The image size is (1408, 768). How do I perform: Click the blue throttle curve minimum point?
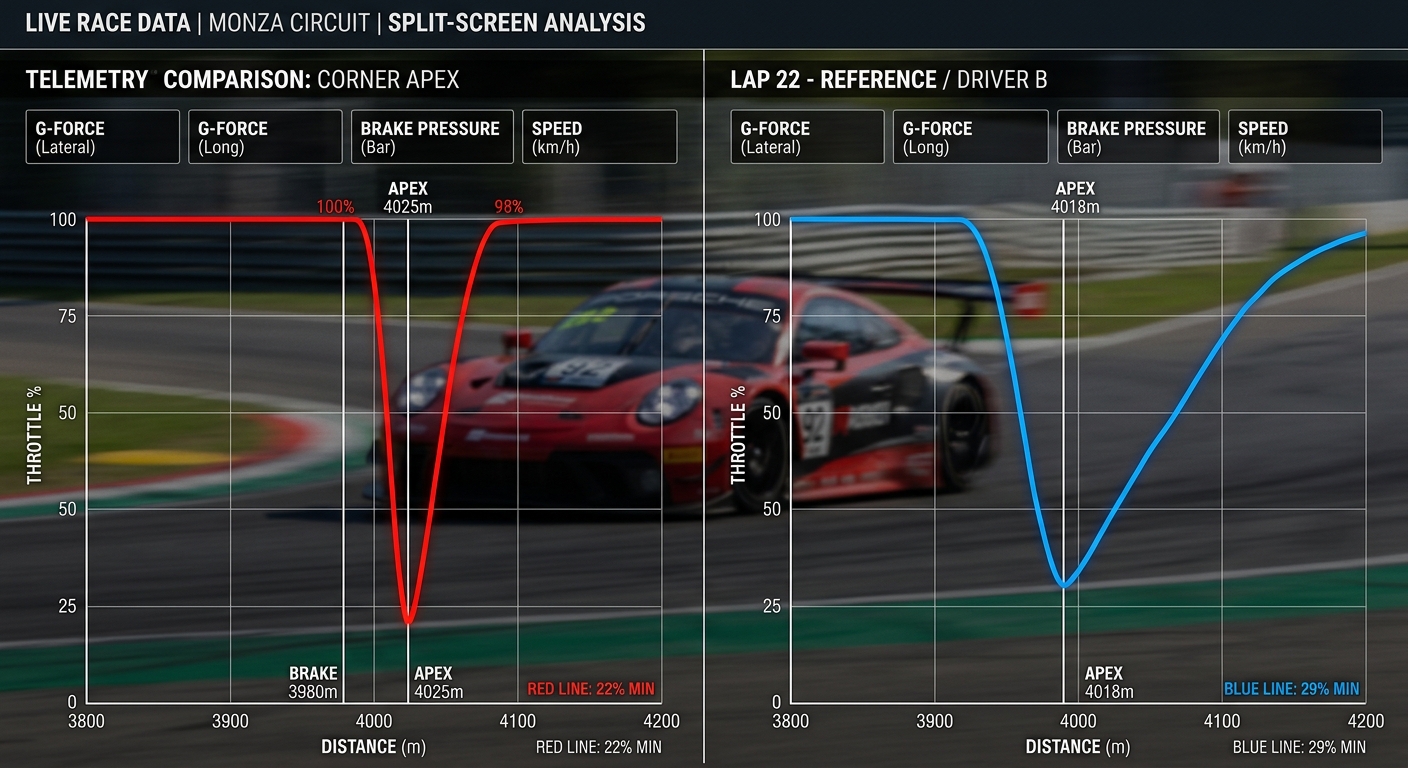pos(1066,586)
